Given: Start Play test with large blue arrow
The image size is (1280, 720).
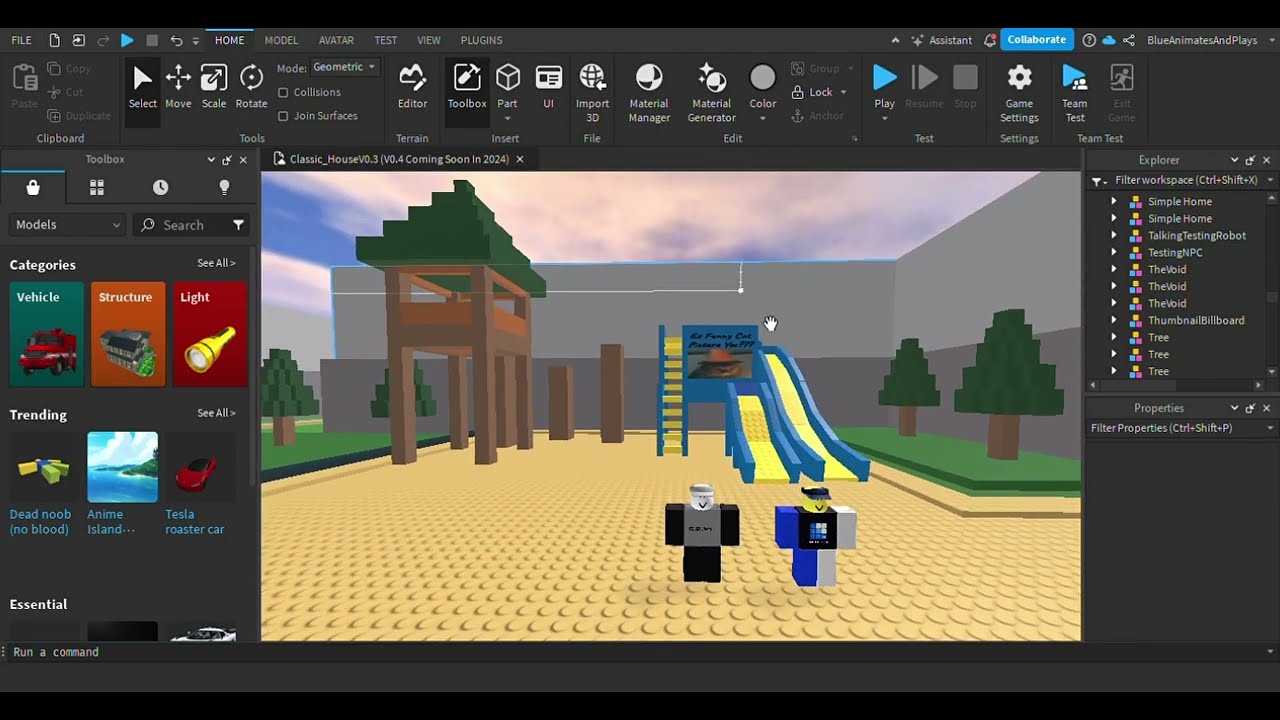Looking at the screenshot, I should tap(884, 76).
